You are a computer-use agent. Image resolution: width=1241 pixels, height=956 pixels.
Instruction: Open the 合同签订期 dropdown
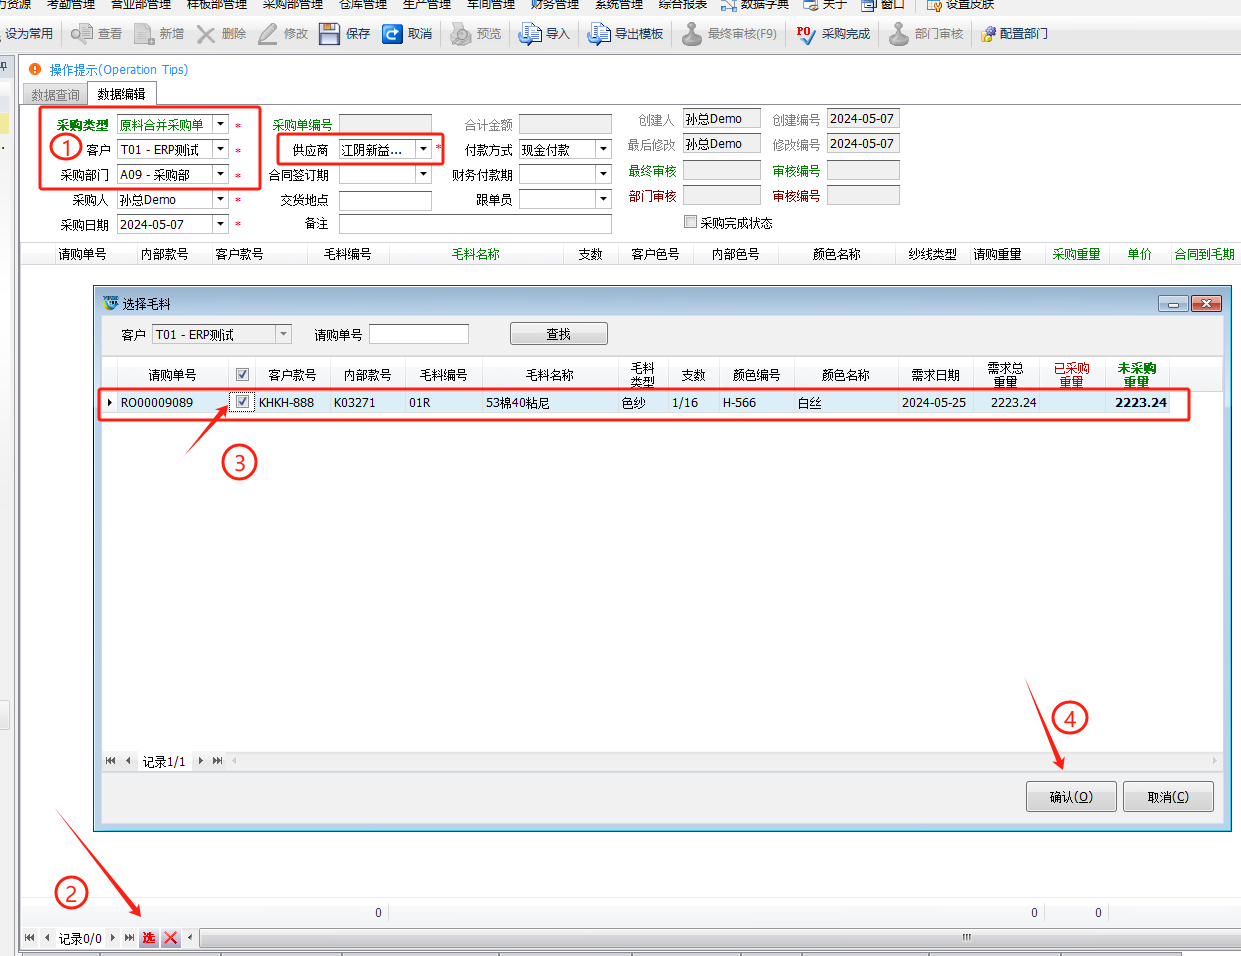click(423, 175)
